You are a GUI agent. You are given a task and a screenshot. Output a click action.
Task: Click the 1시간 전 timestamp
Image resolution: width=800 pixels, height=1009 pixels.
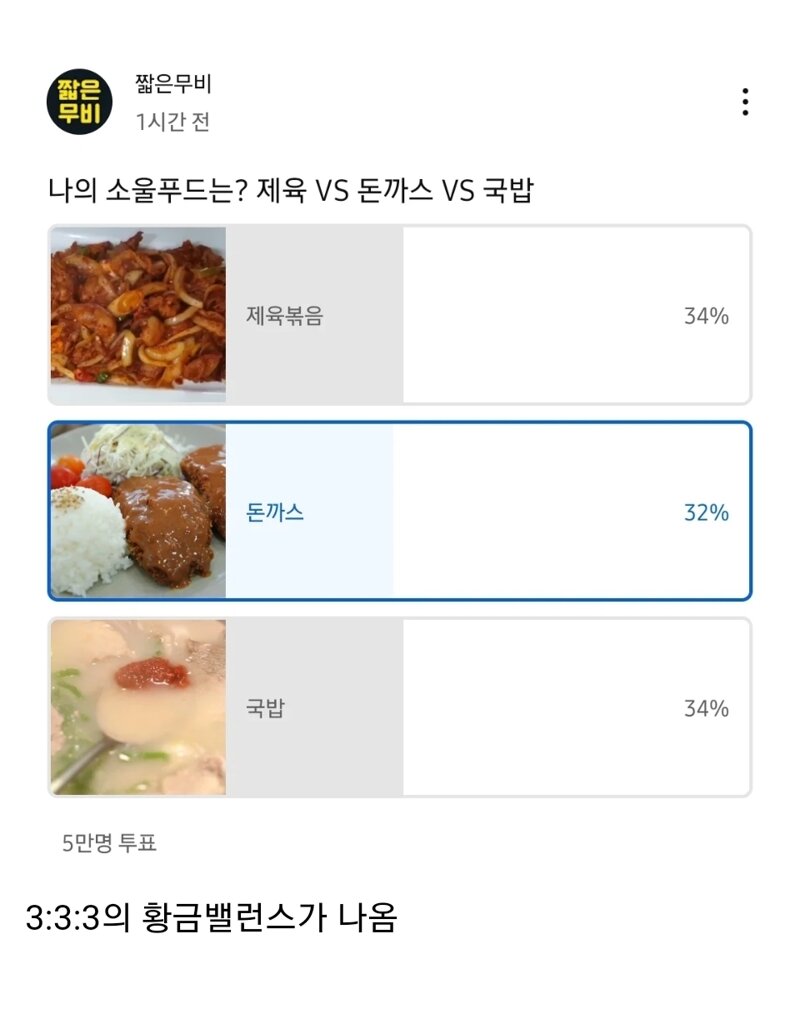click(173, 122)
